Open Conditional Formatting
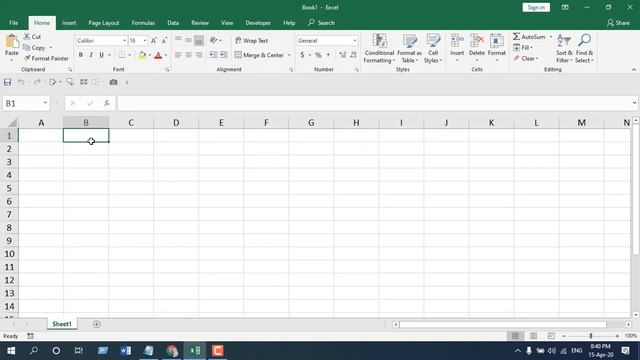Image resolution: width=640 pixels, height=360 pixels. click(x=379, y=48)
